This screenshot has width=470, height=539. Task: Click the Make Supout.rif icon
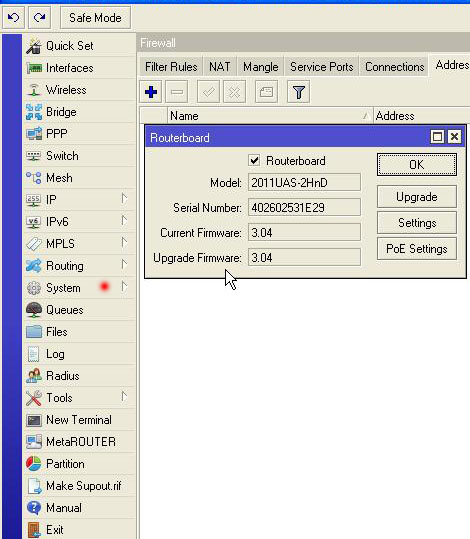click(x=34, y=486)
